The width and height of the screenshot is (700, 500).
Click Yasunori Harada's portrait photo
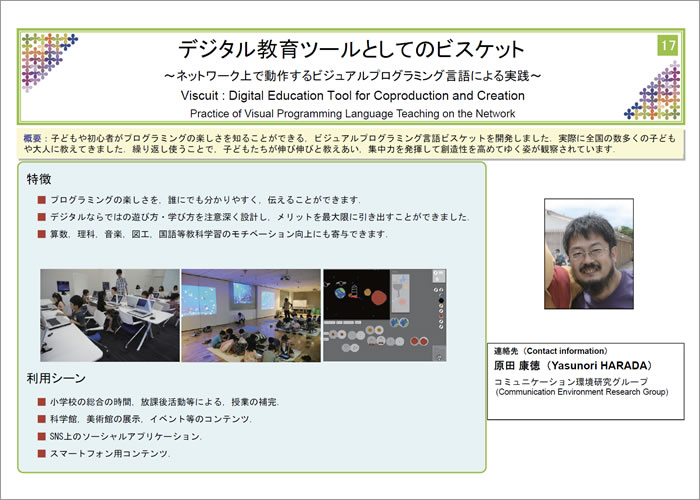(588, 253)
